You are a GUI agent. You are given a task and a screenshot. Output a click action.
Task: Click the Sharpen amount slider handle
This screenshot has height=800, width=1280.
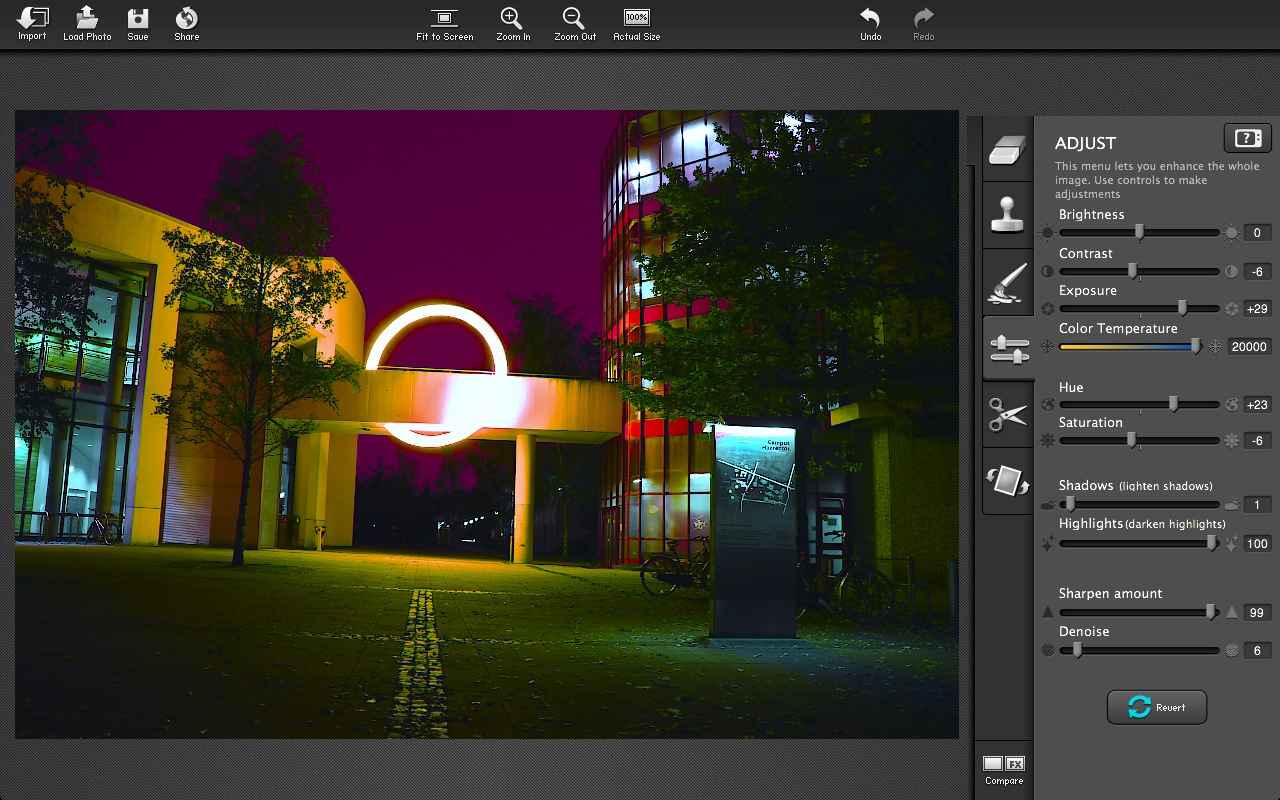tap(1211, 612)
